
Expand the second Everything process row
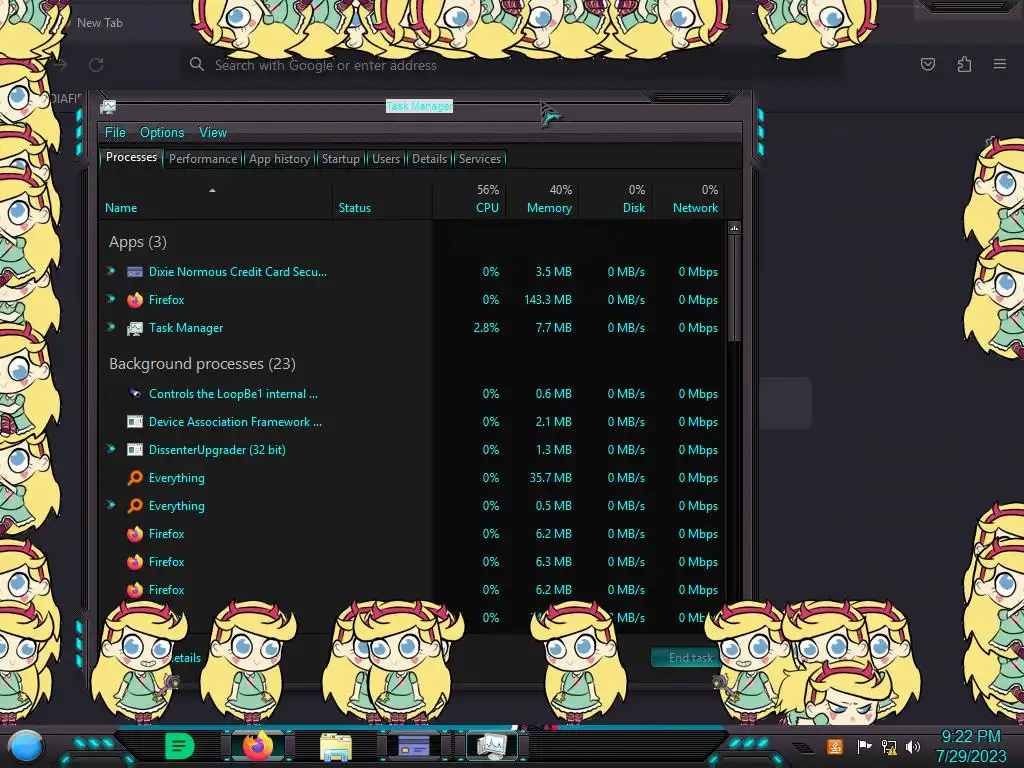(111, 505)
